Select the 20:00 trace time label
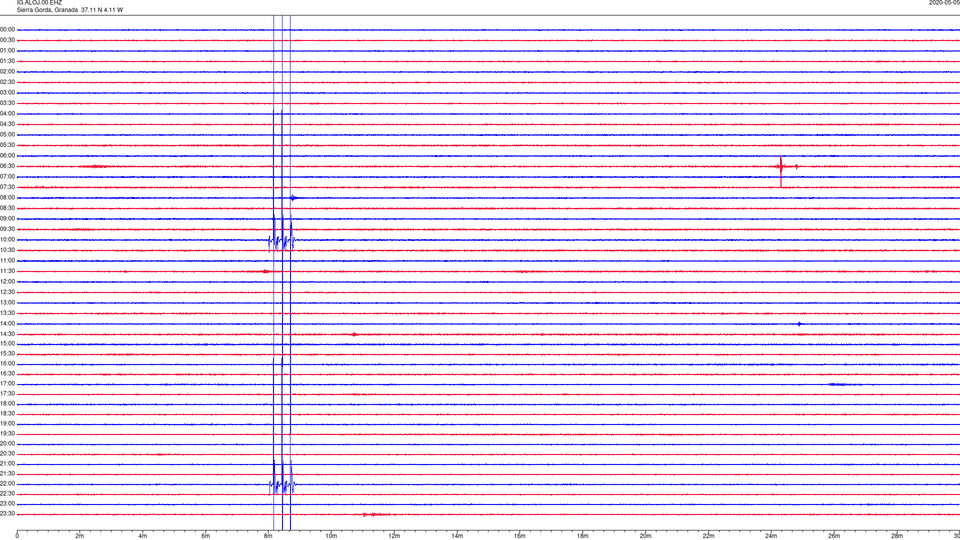The width and height of the screenshot is (960, 540). click(7, 444)
